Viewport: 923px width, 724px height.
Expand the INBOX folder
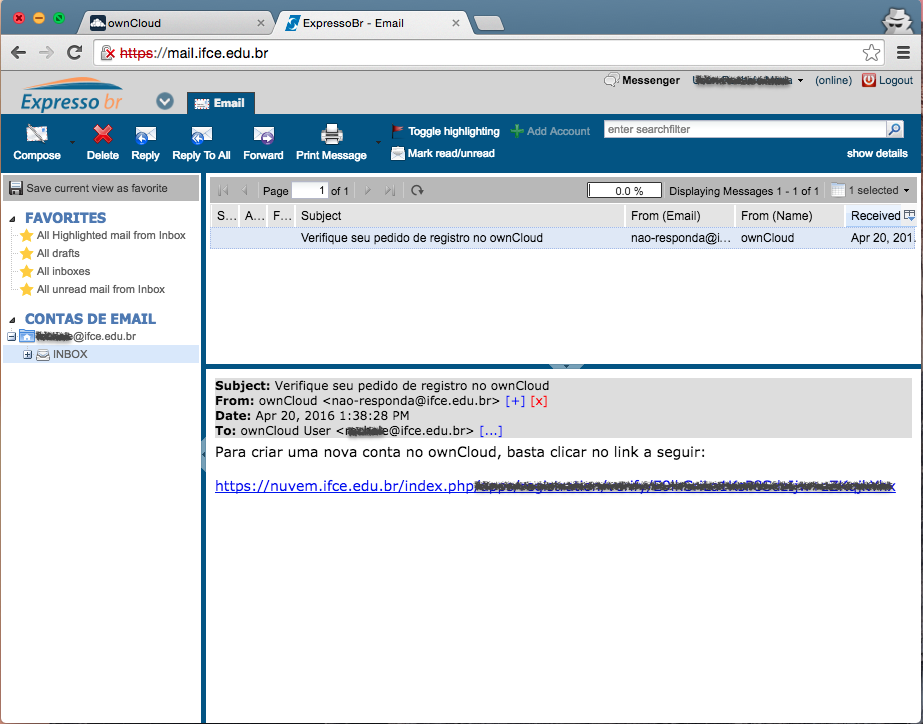coord(28,354)
